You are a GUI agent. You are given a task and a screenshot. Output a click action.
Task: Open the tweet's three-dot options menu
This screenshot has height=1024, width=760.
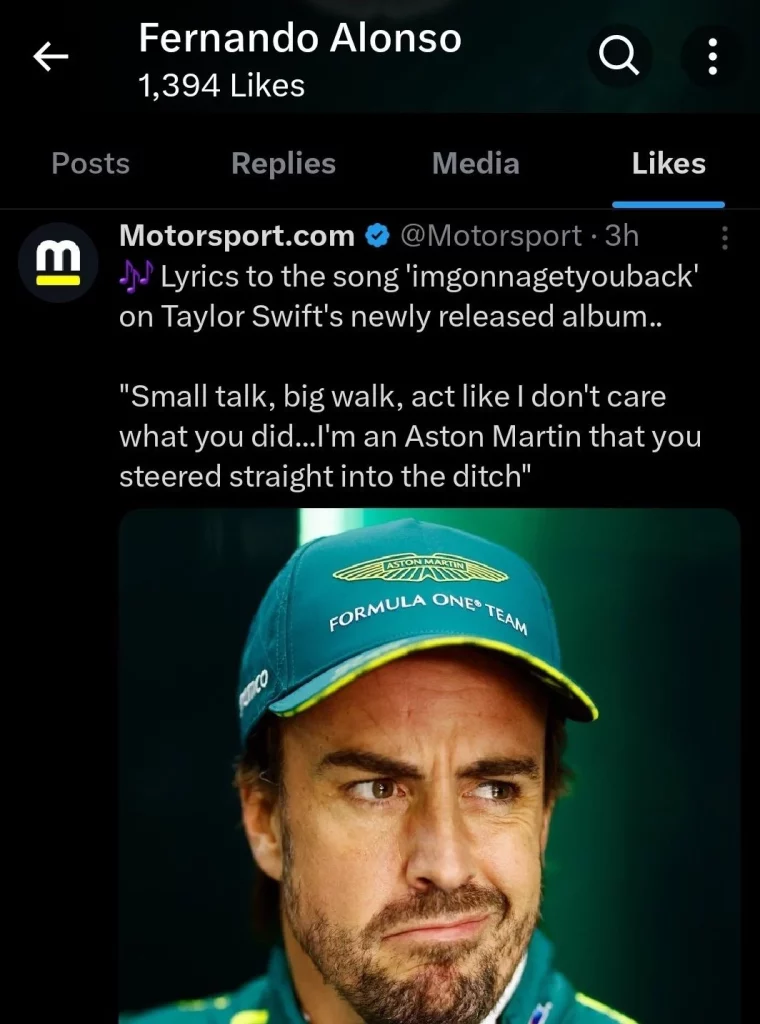[724, 238]
